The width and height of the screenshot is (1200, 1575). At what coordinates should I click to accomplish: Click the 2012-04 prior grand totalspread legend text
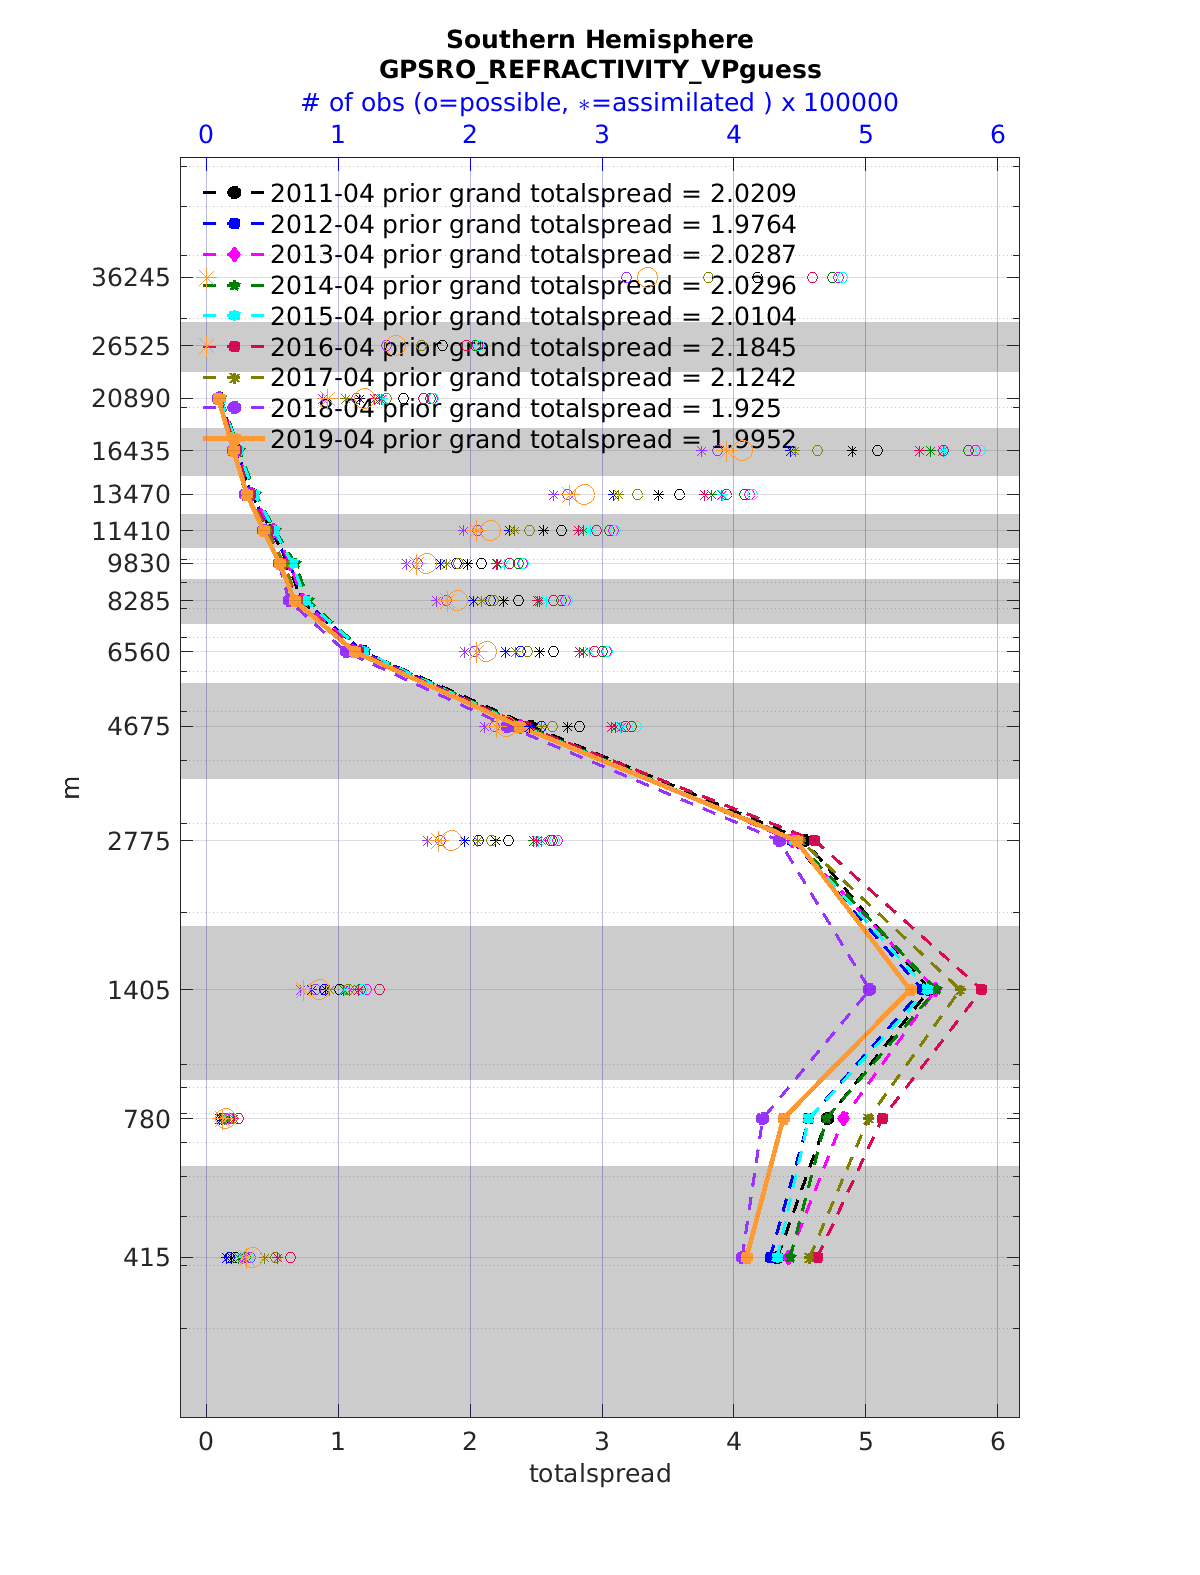pos(533,224)
